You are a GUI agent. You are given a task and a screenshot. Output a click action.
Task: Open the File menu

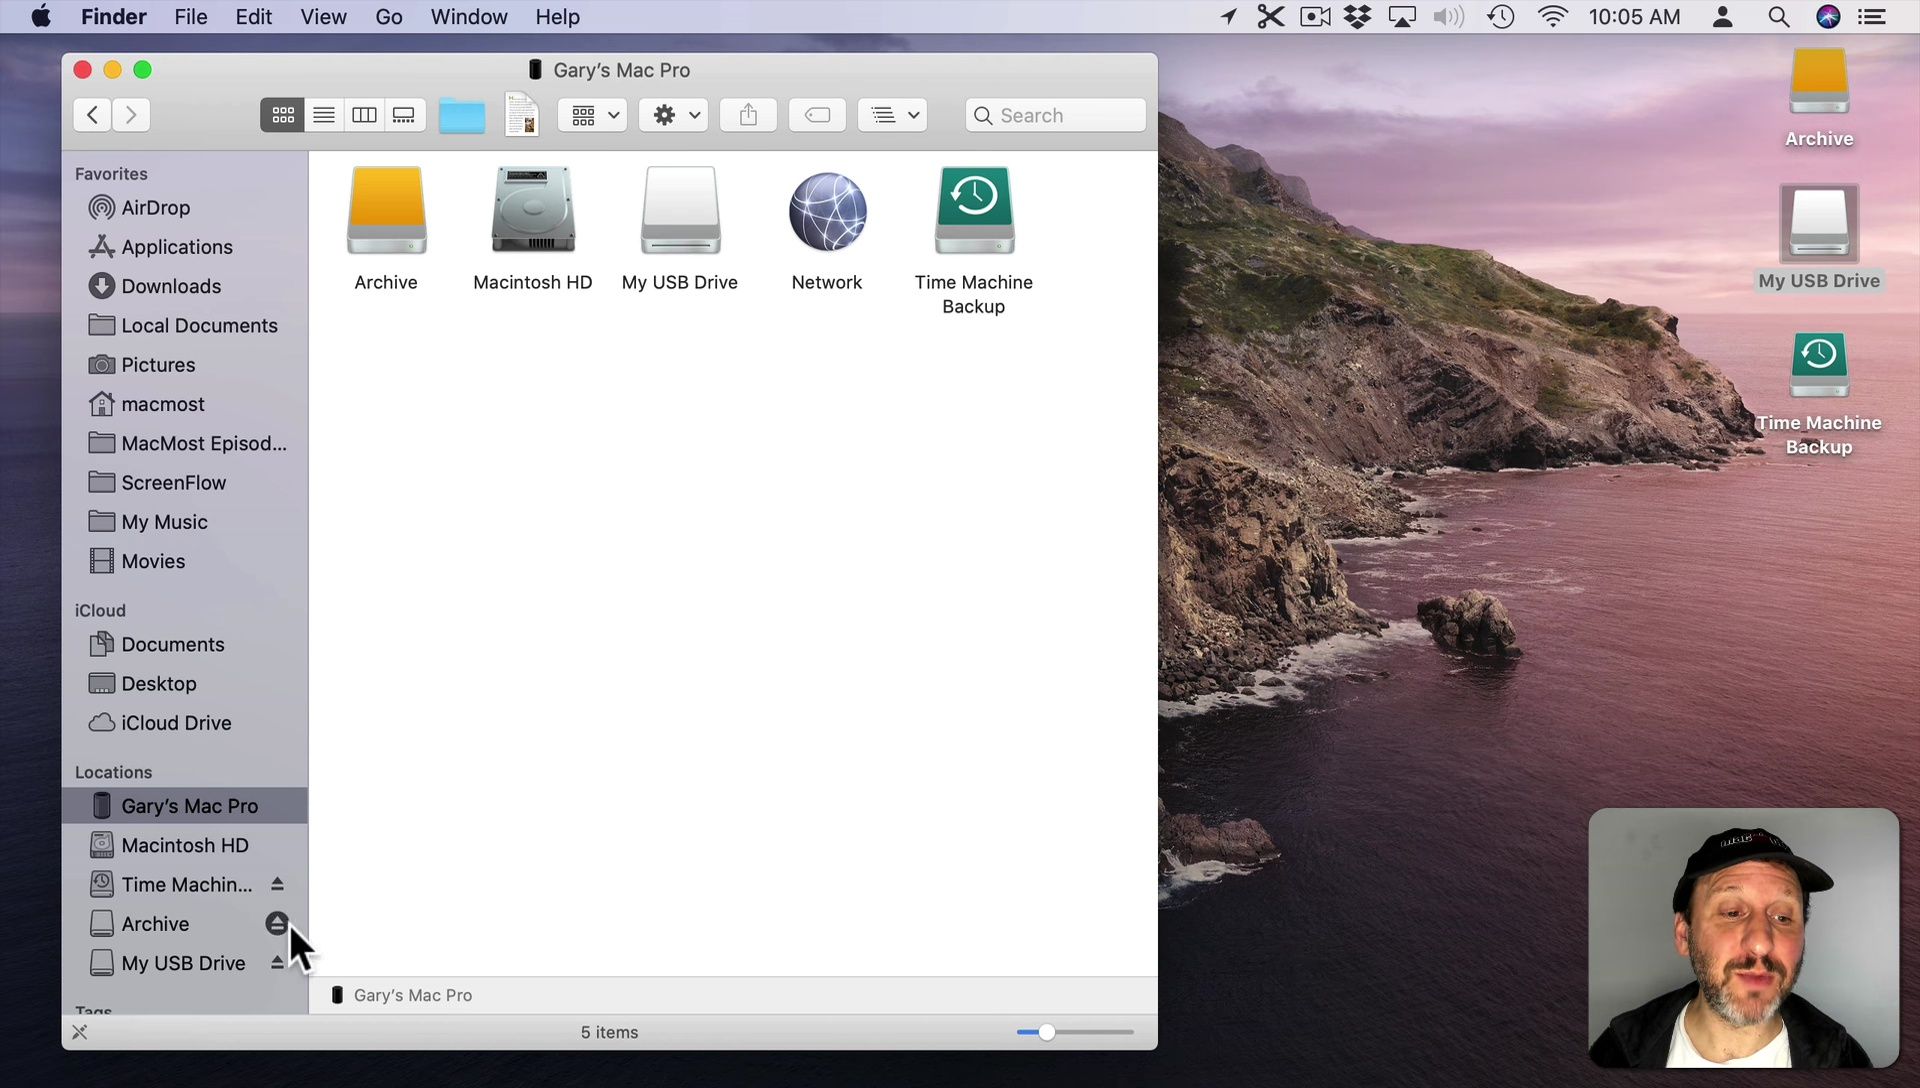pyautogui.click(x=191, y=17)
